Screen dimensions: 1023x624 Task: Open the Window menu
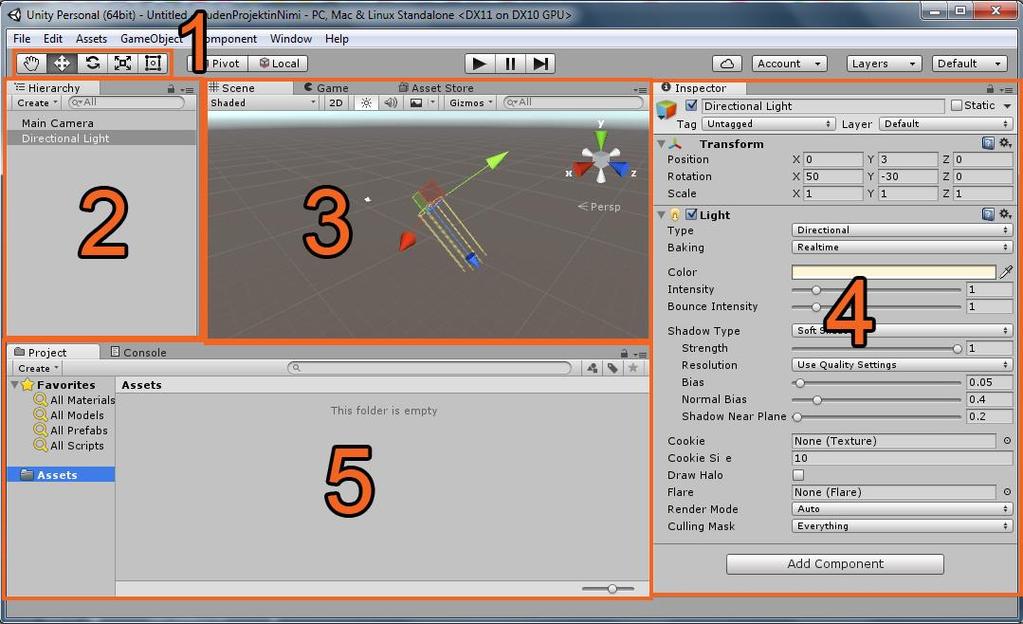point(291,39)
